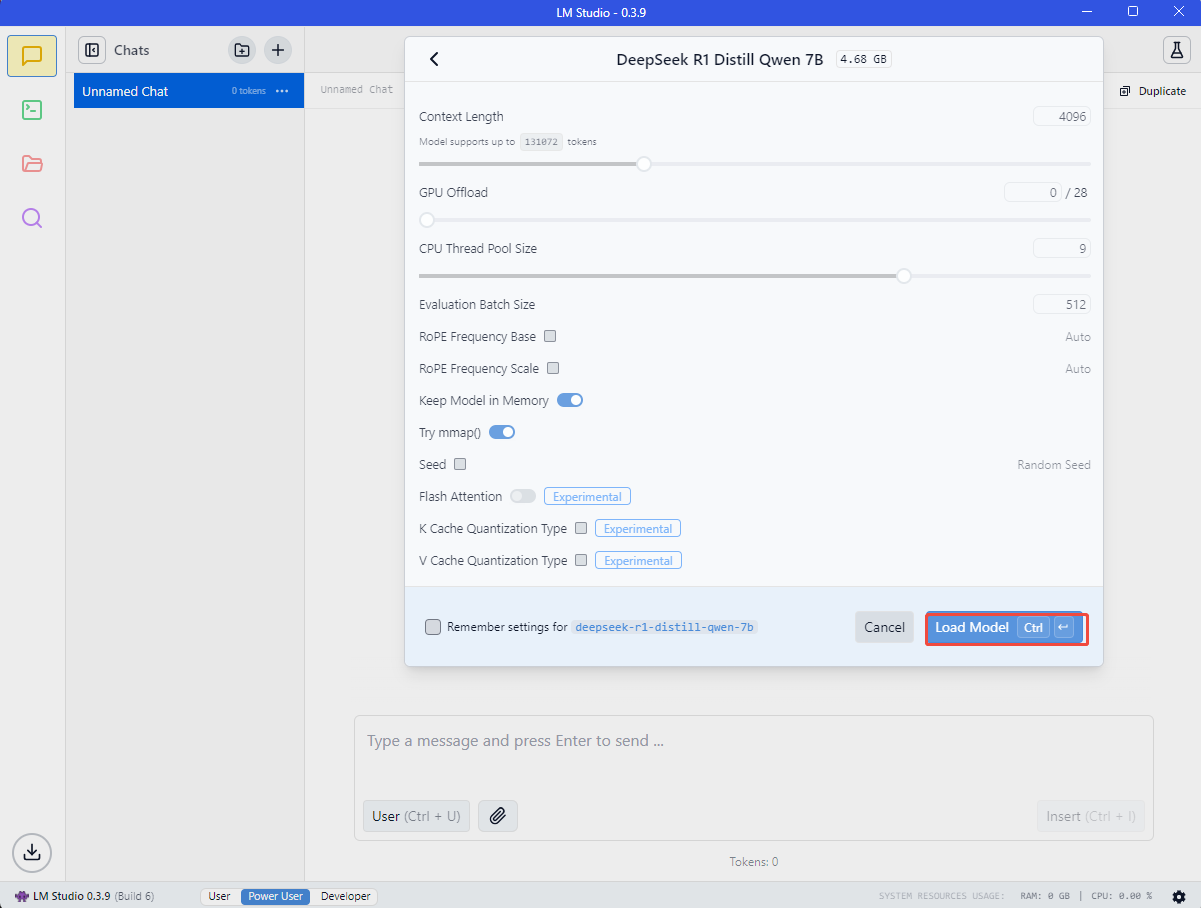Toggle Keep Model in Memory switch
1201x908 pixels.
point(570,400)
